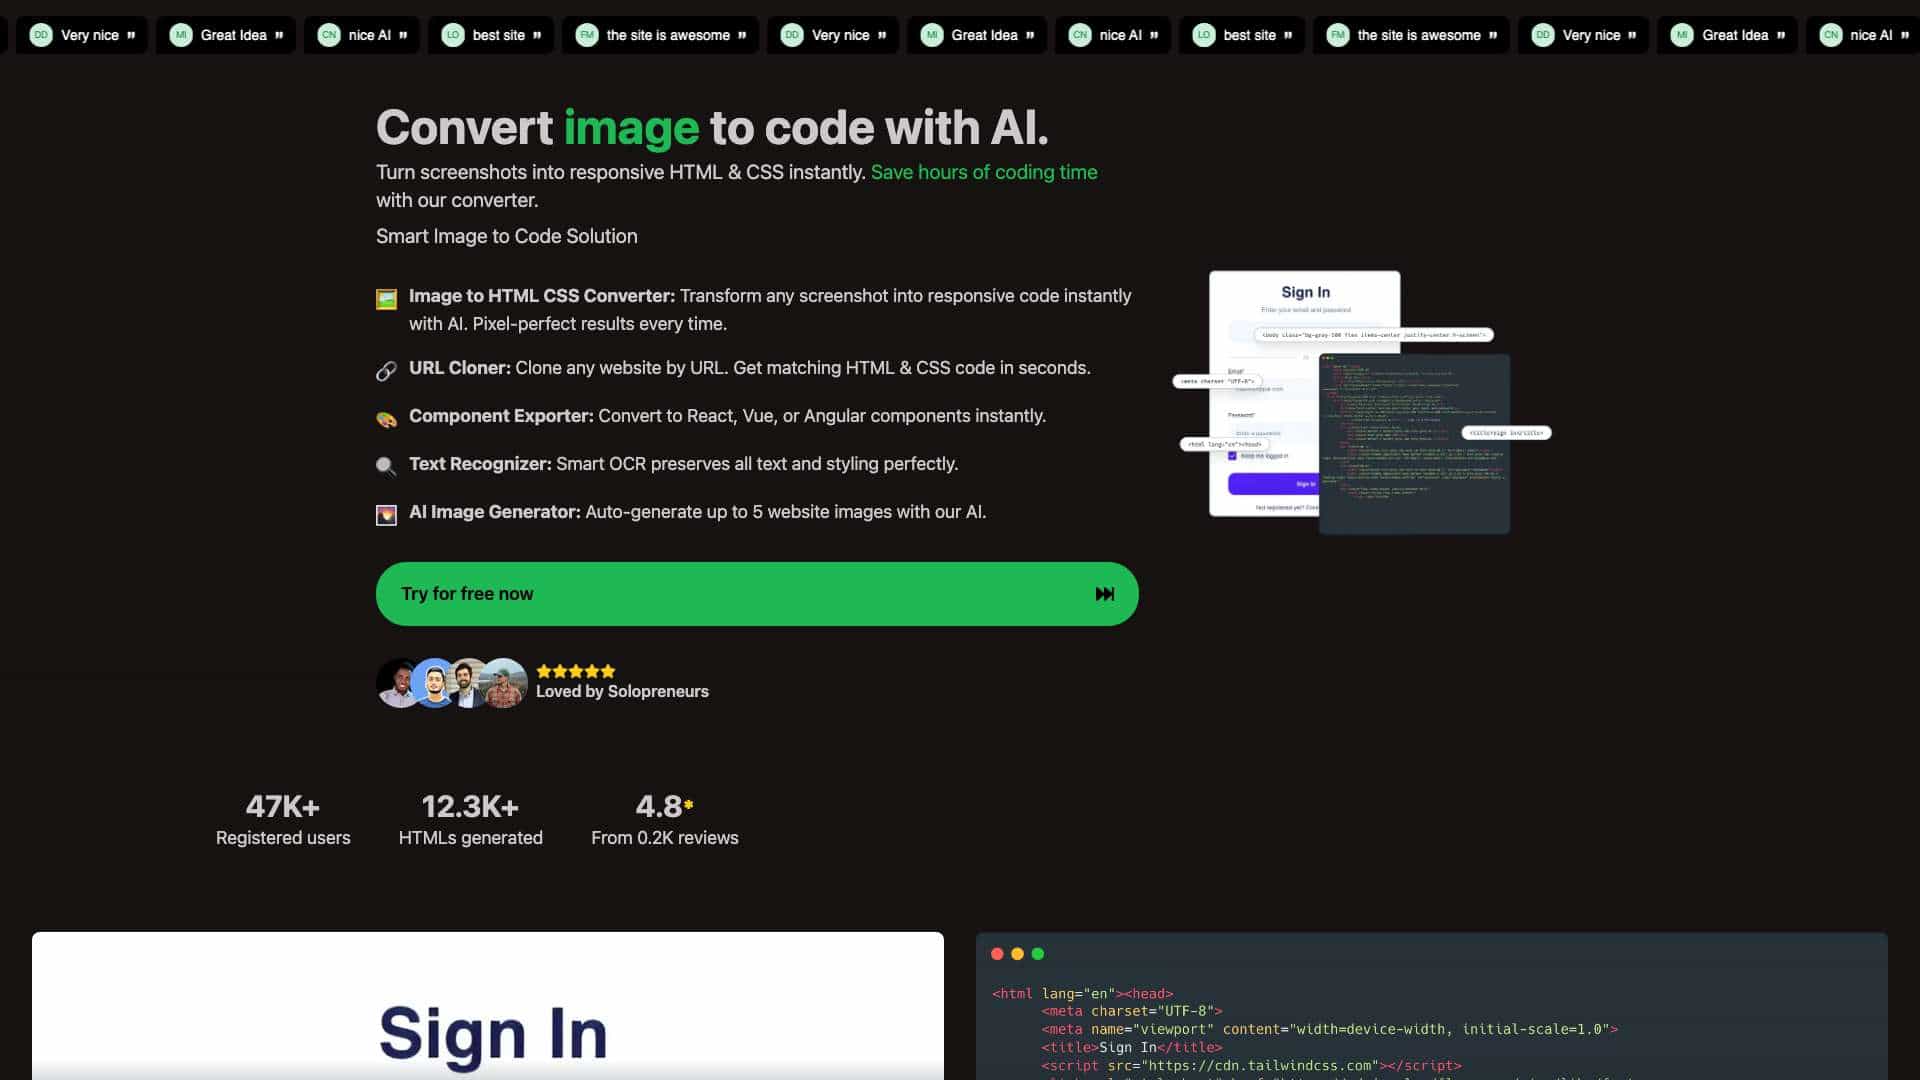Click the small yellow star next to 4.8

[x=688, y=804]
